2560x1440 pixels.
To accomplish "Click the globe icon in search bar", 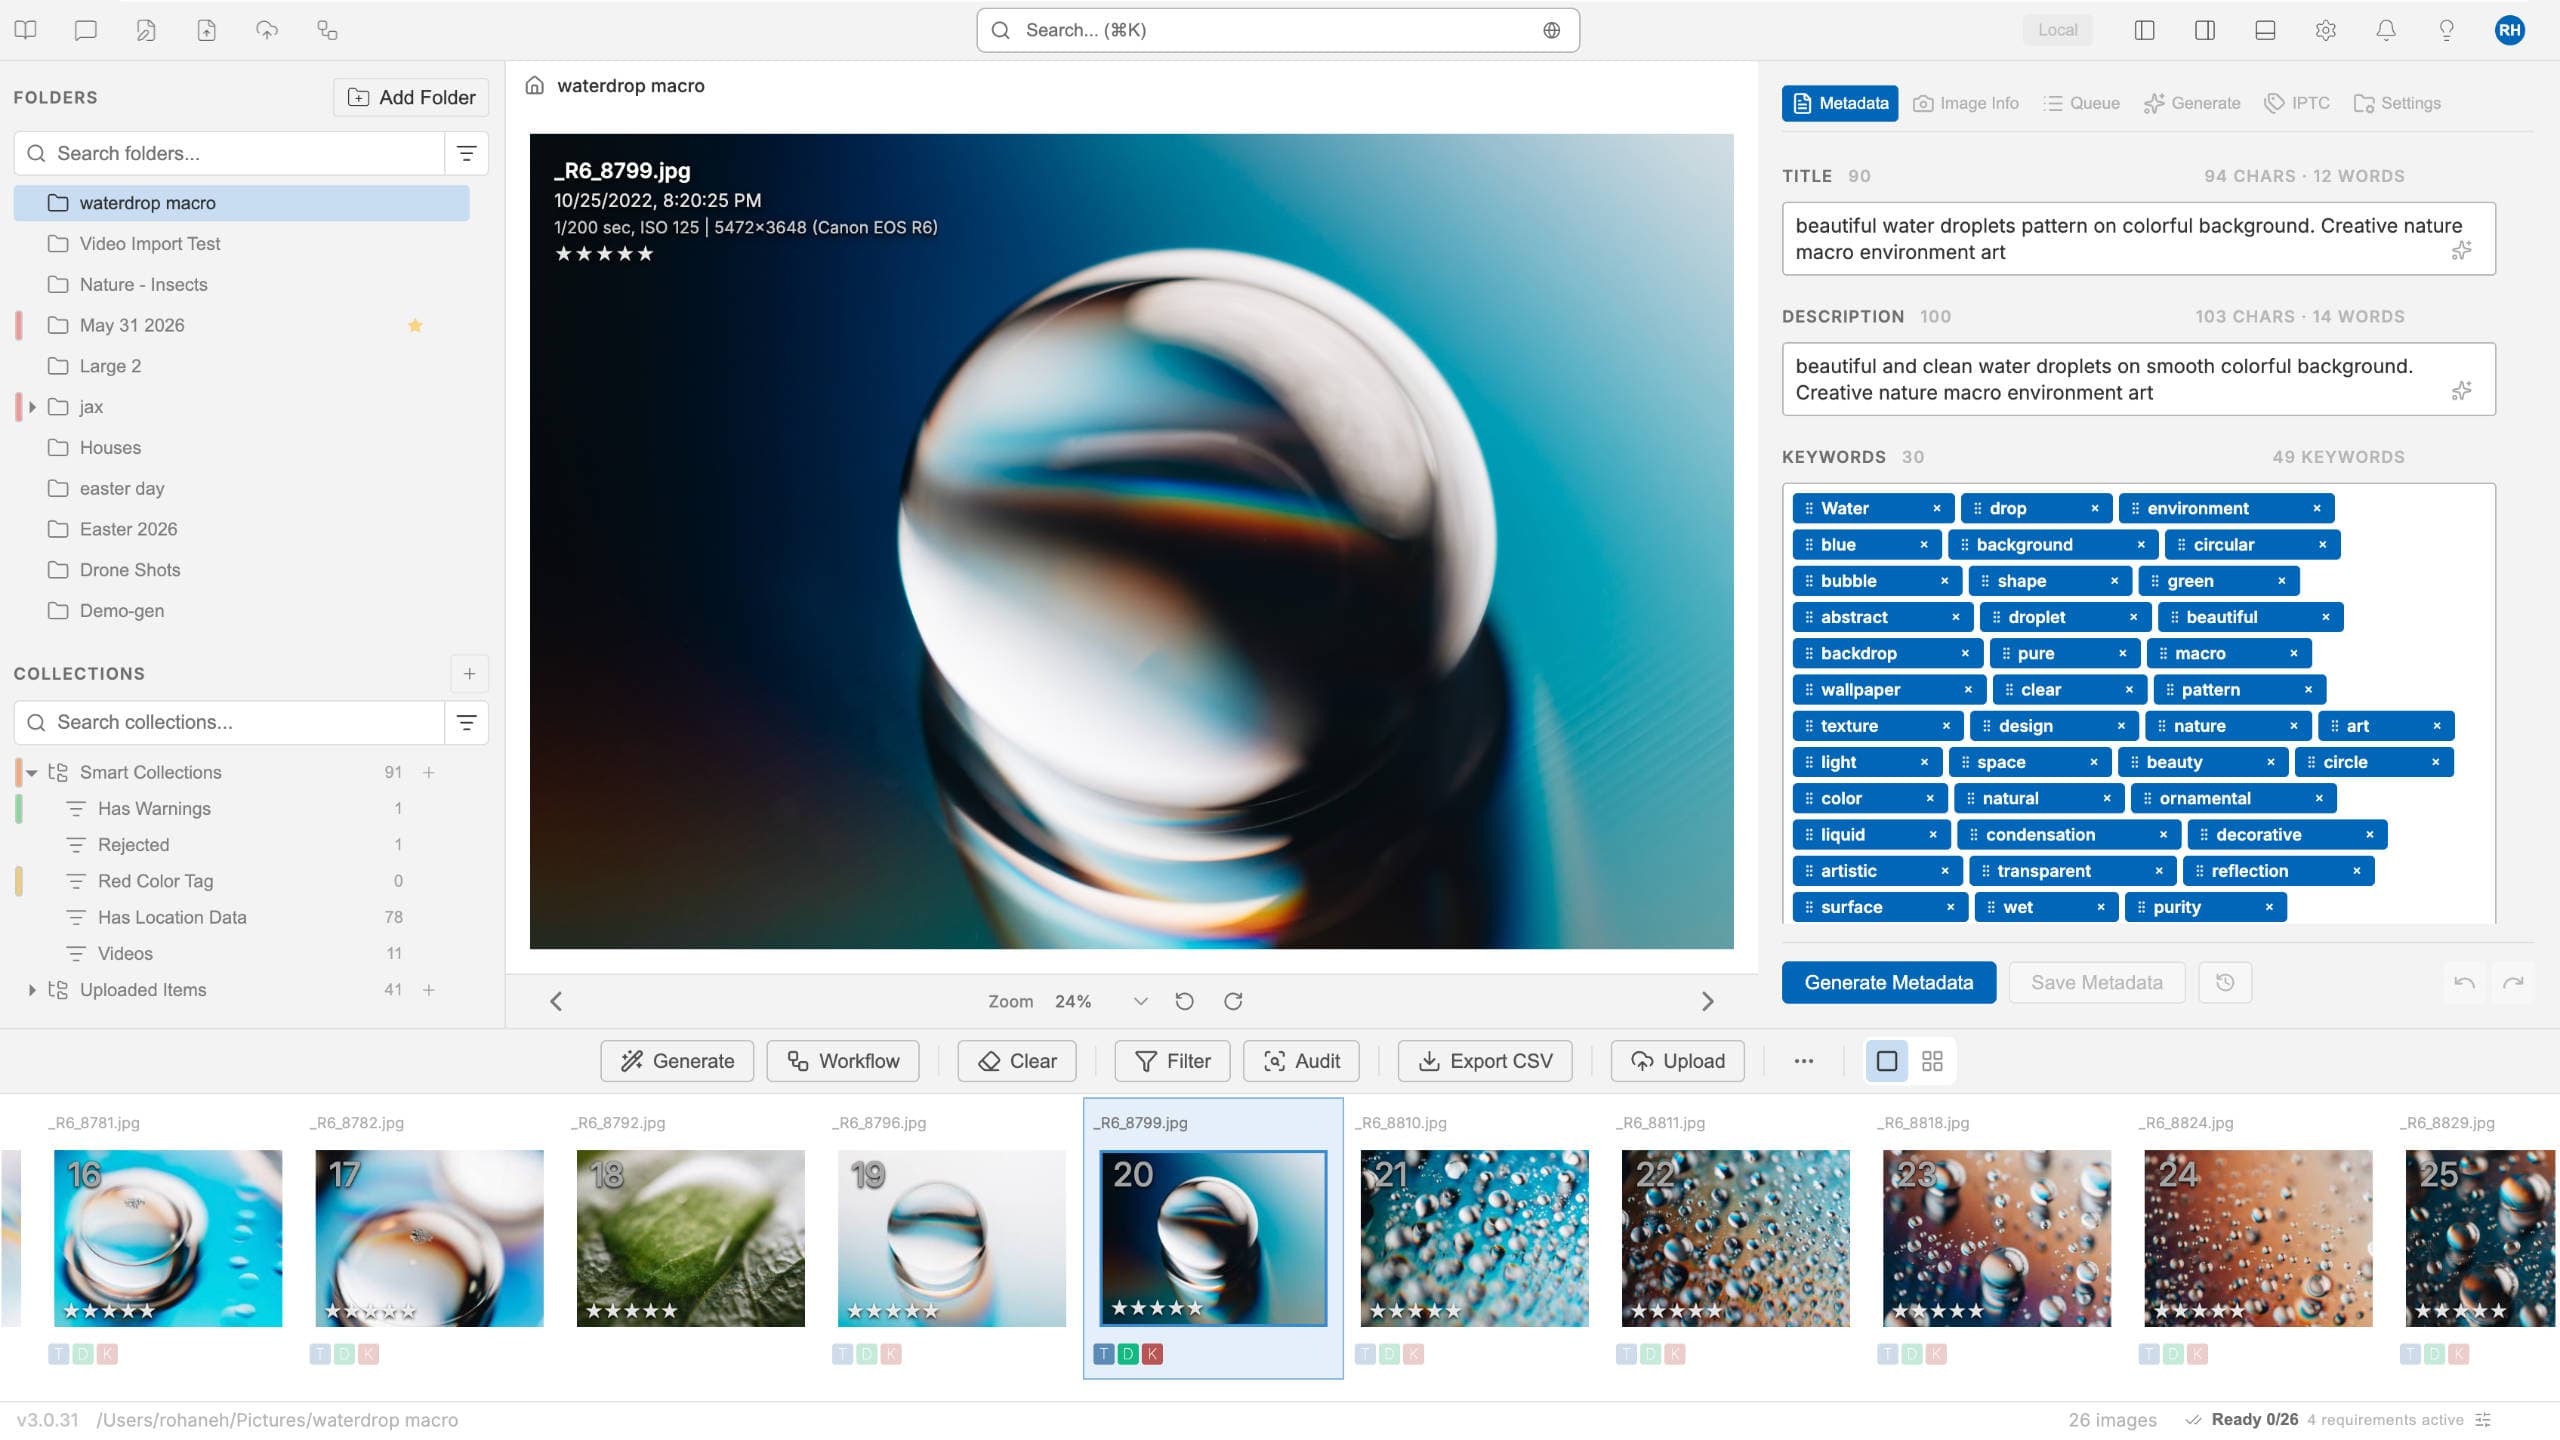I will 1551,30.
